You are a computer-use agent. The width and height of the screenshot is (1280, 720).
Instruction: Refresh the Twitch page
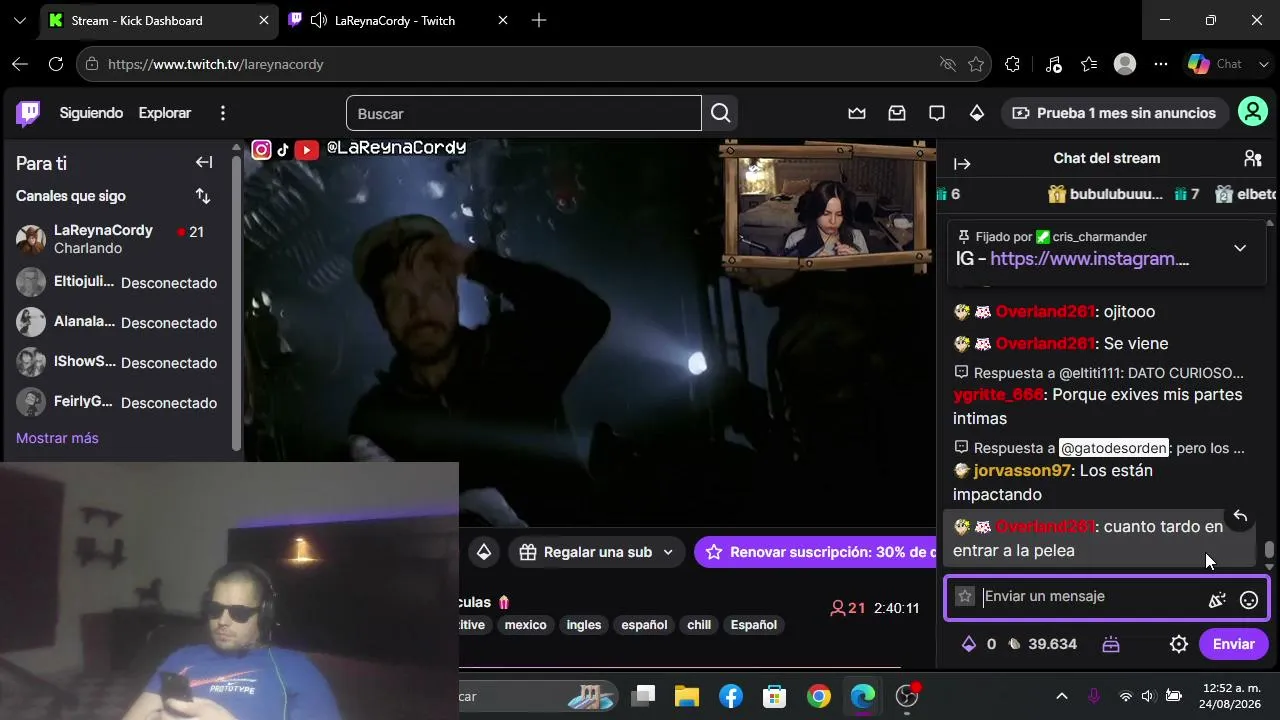pyautogui.click(x=56, y=64)
